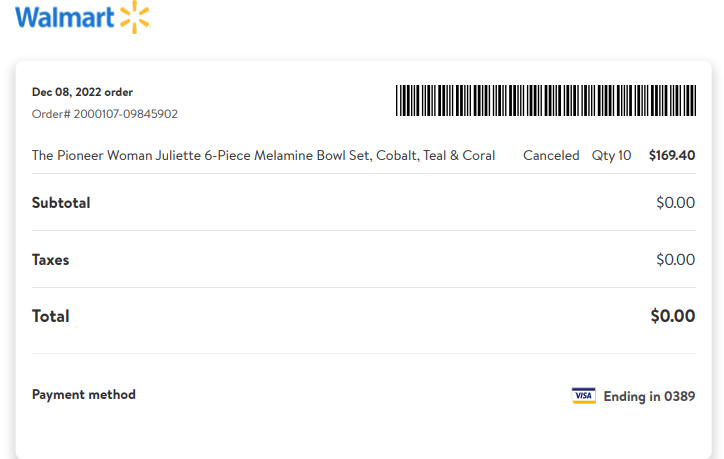Click the Subtotal label
This screenshot has width=724, height=459.
pos(61,203)
